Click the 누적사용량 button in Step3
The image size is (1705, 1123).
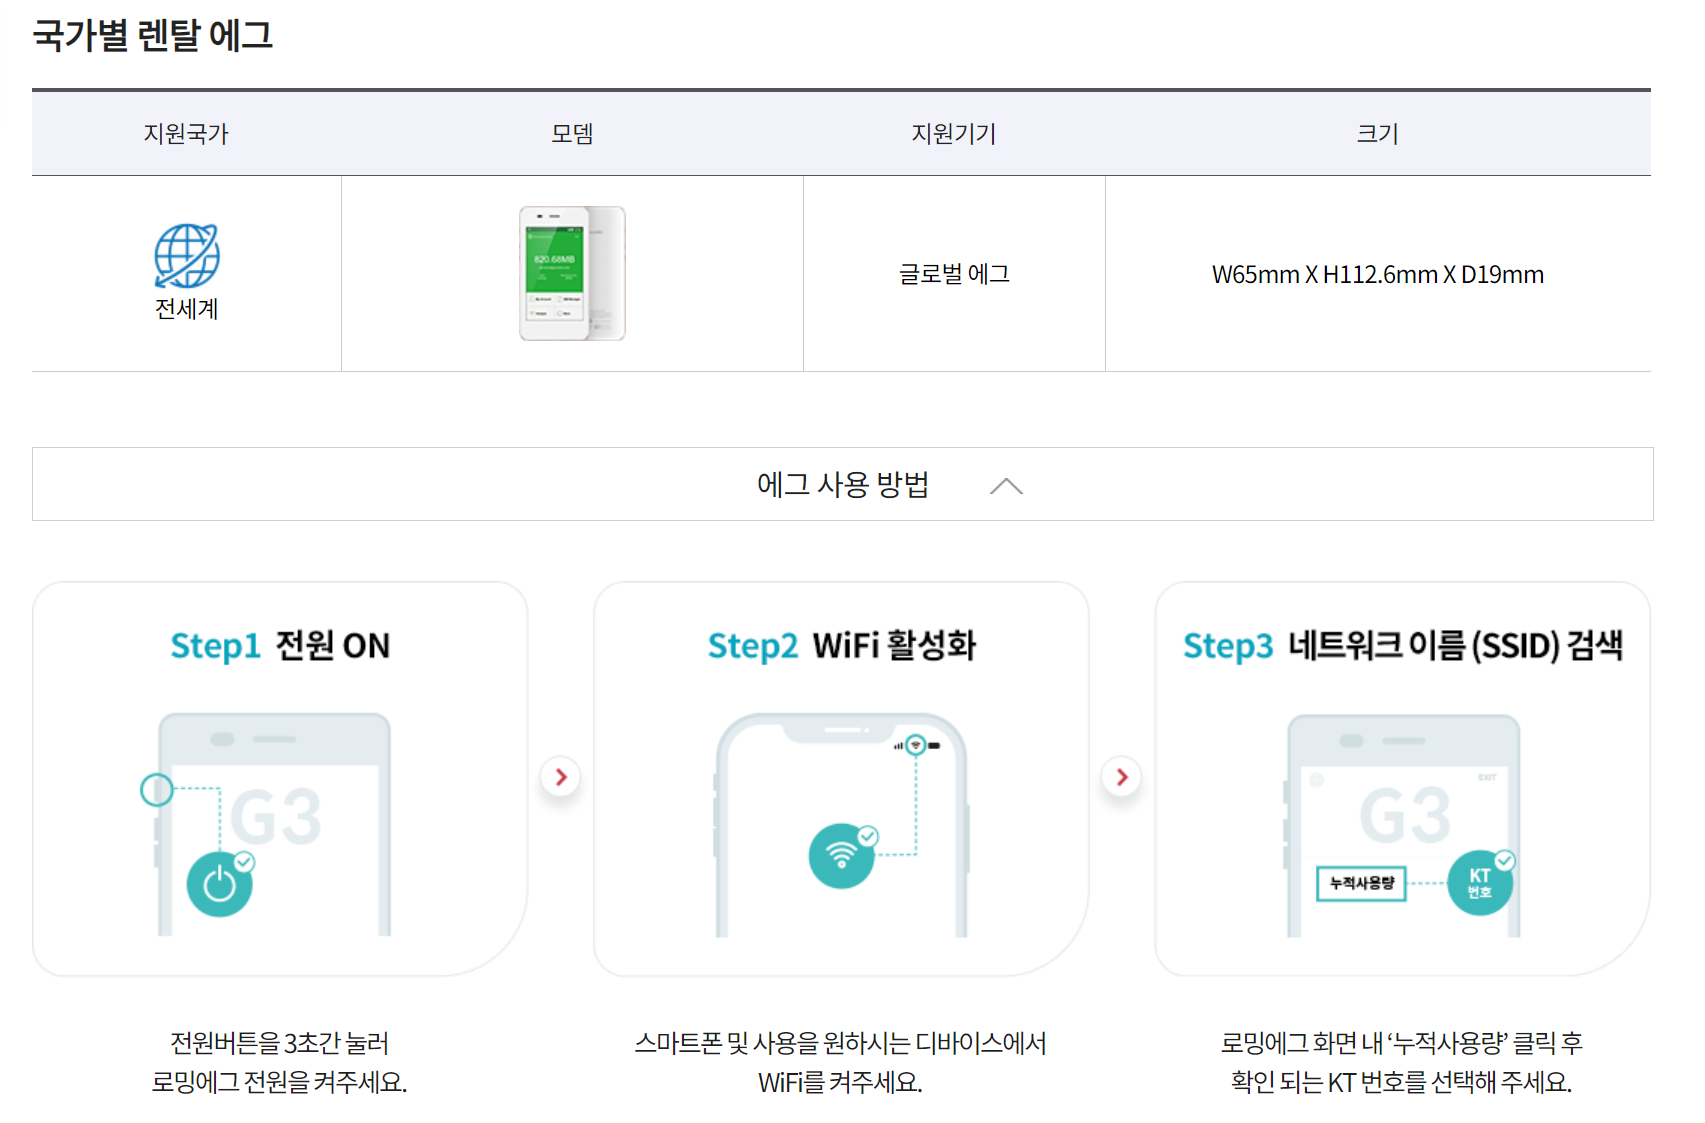1363,884
